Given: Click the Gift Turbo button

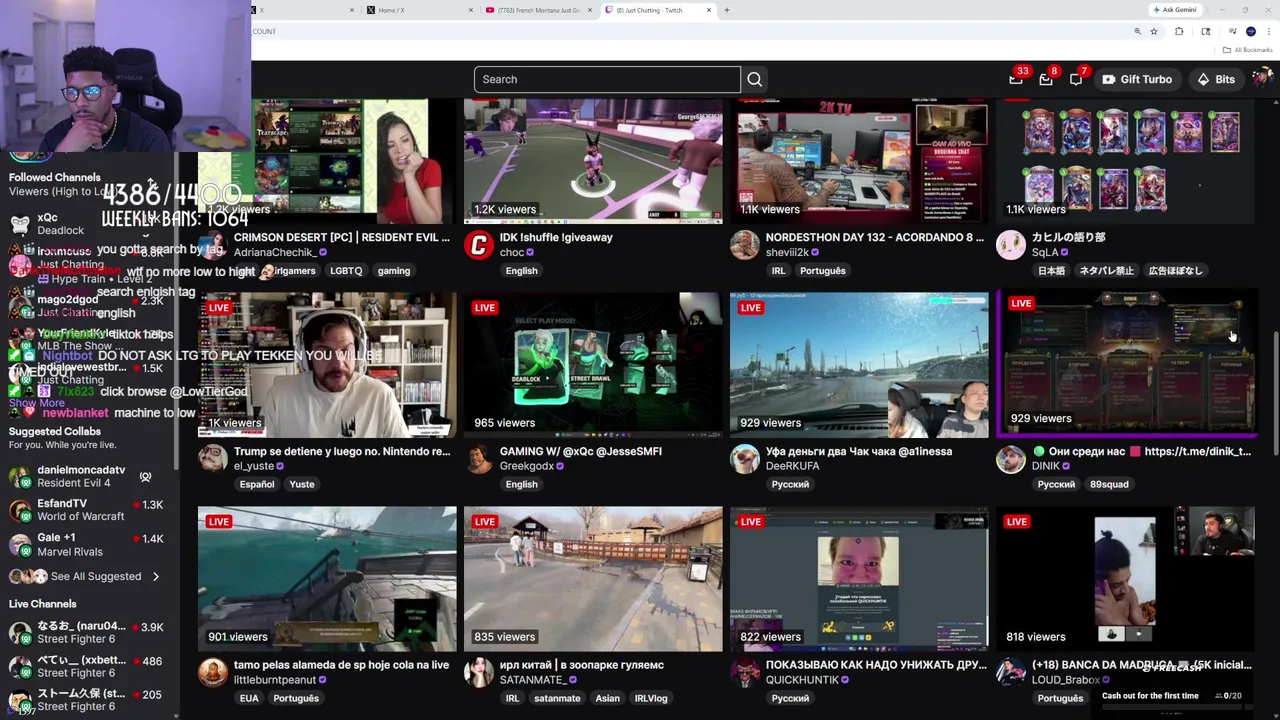Looking at the screenshot, I should pyautogui.click(x=1137, y=79).
